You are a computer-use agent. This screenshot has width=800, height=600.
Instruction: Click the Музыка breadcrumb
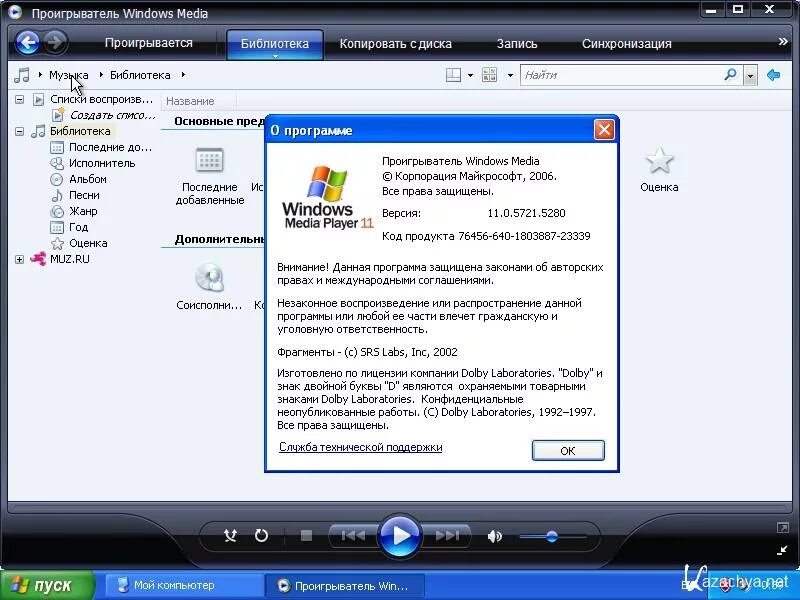pyautogui.click(x=68, y=75)
